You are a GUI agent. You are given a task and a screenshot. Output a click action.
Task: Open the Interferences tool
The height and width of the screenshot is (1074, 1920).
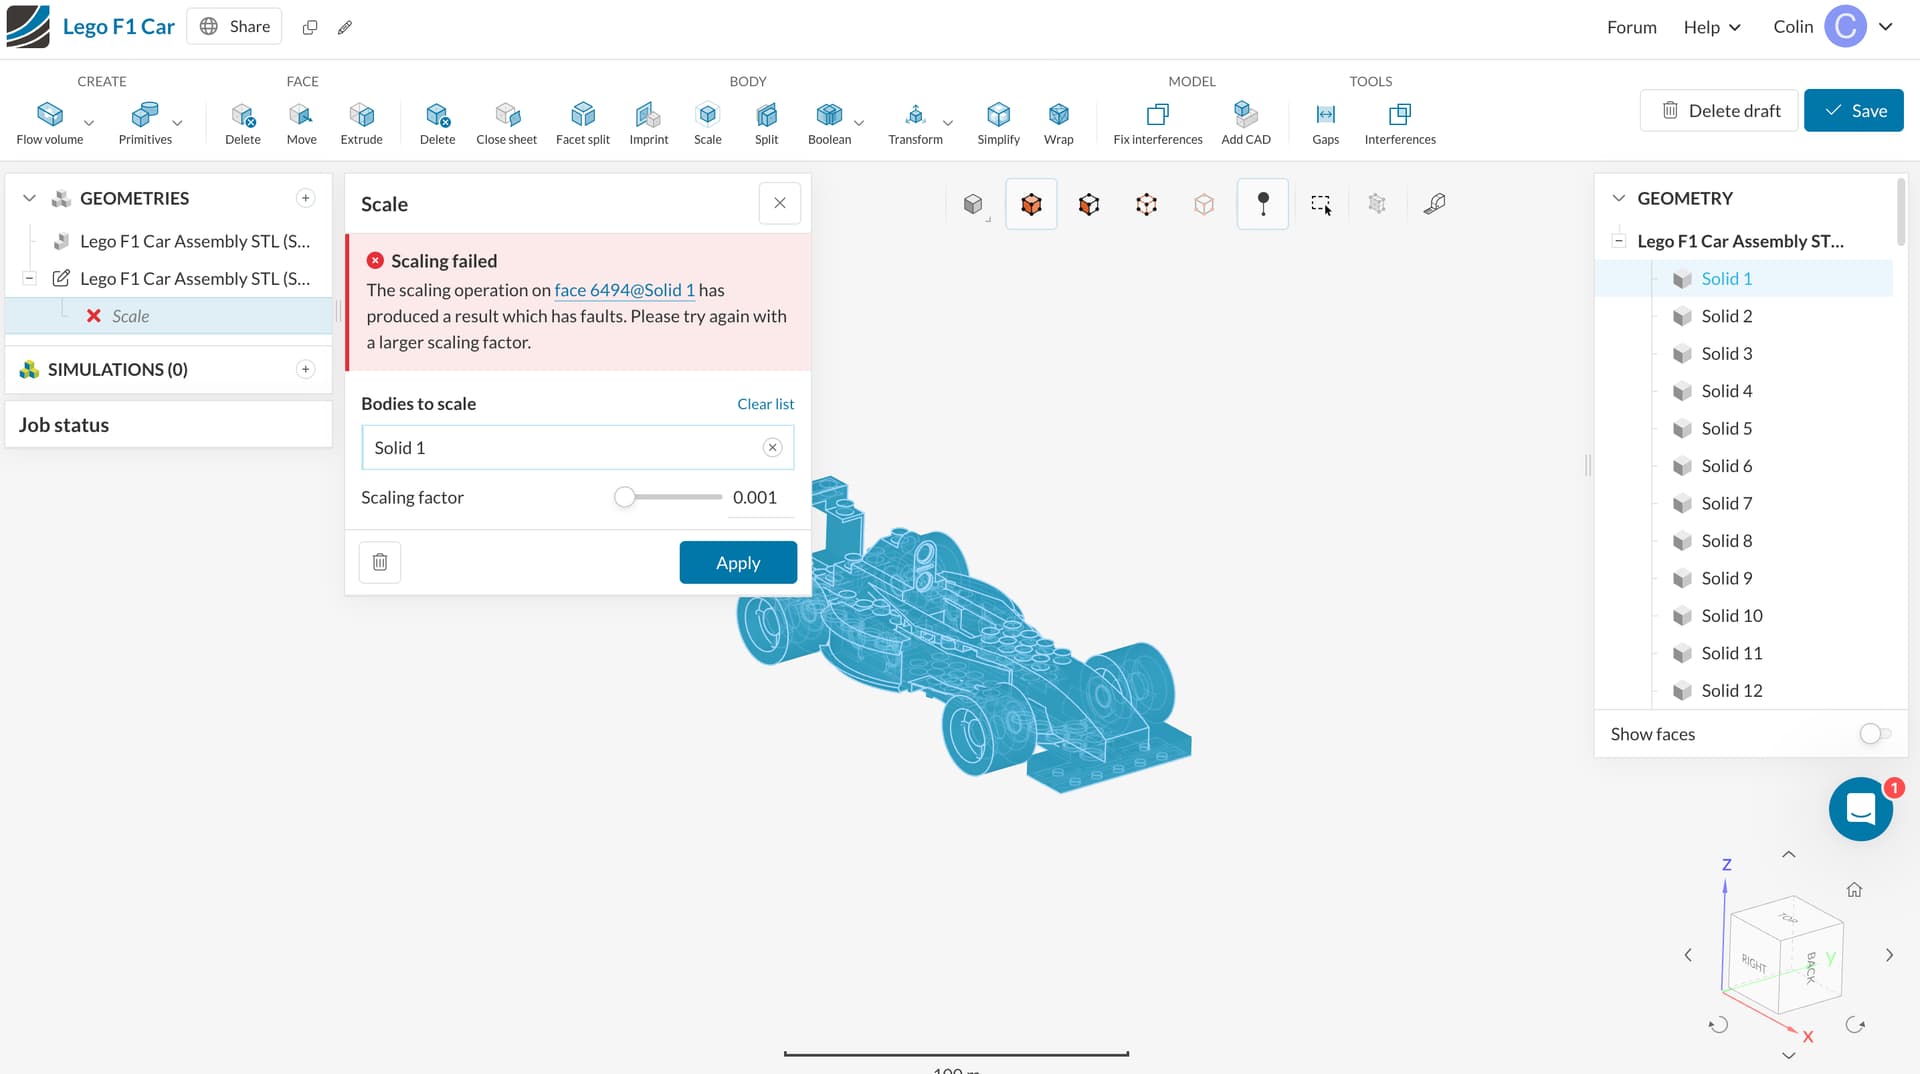tap(1400, 122)
